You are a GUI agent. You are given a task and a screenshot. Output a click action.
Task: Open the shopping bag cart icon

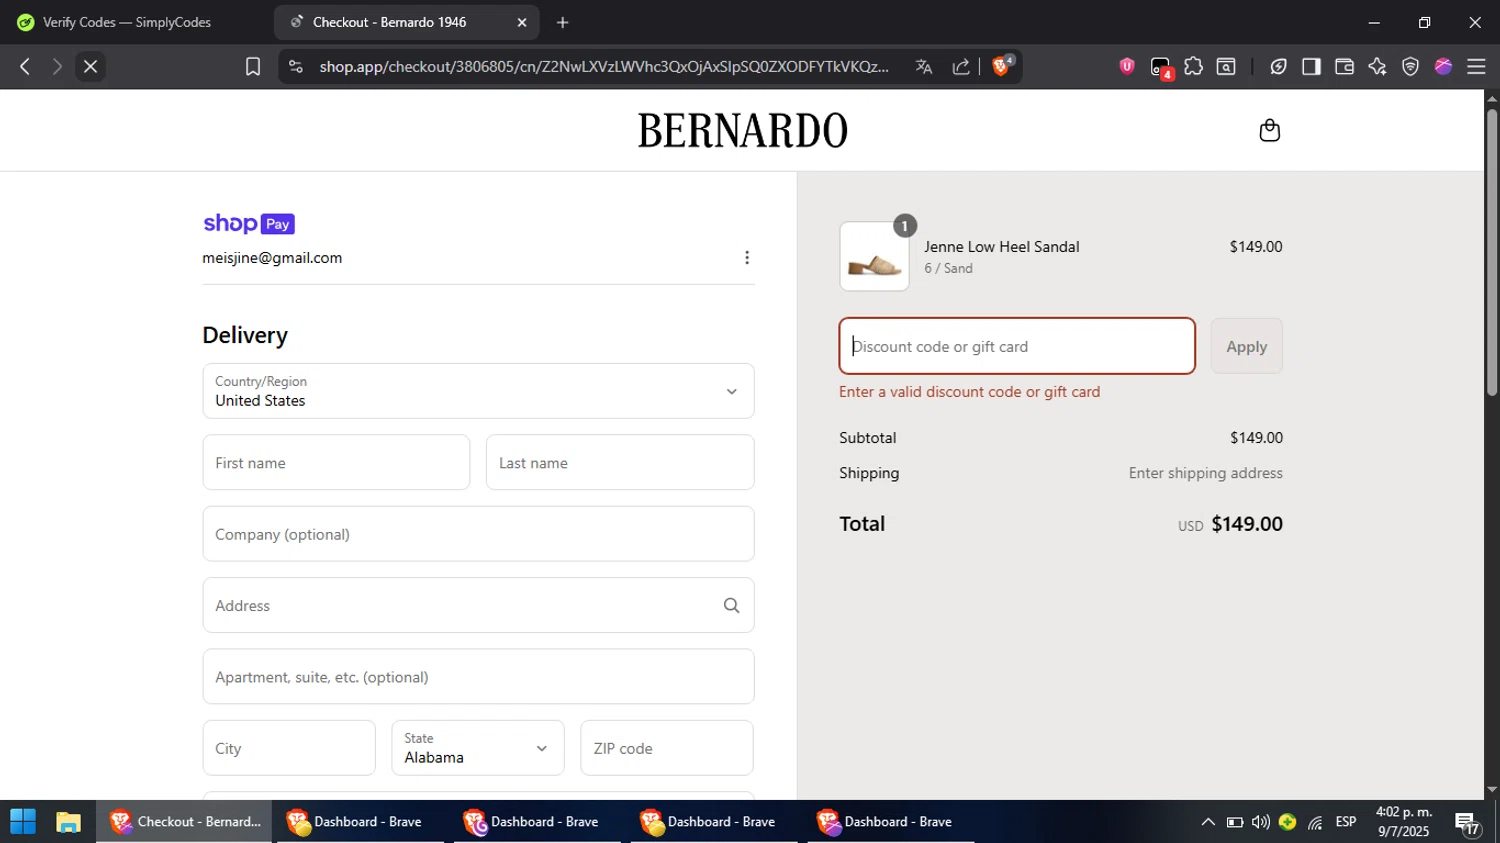pos(1269,130)
